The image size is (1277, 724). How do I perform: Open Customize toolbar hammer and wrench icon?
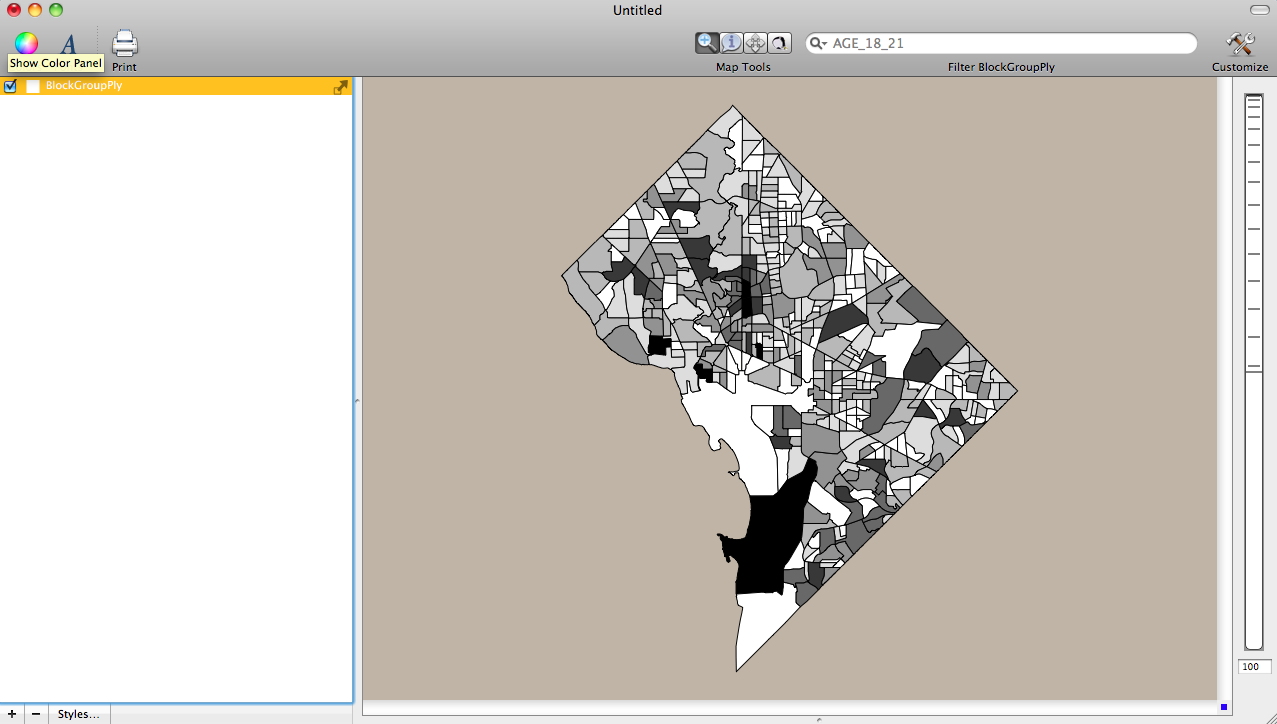1239,44
